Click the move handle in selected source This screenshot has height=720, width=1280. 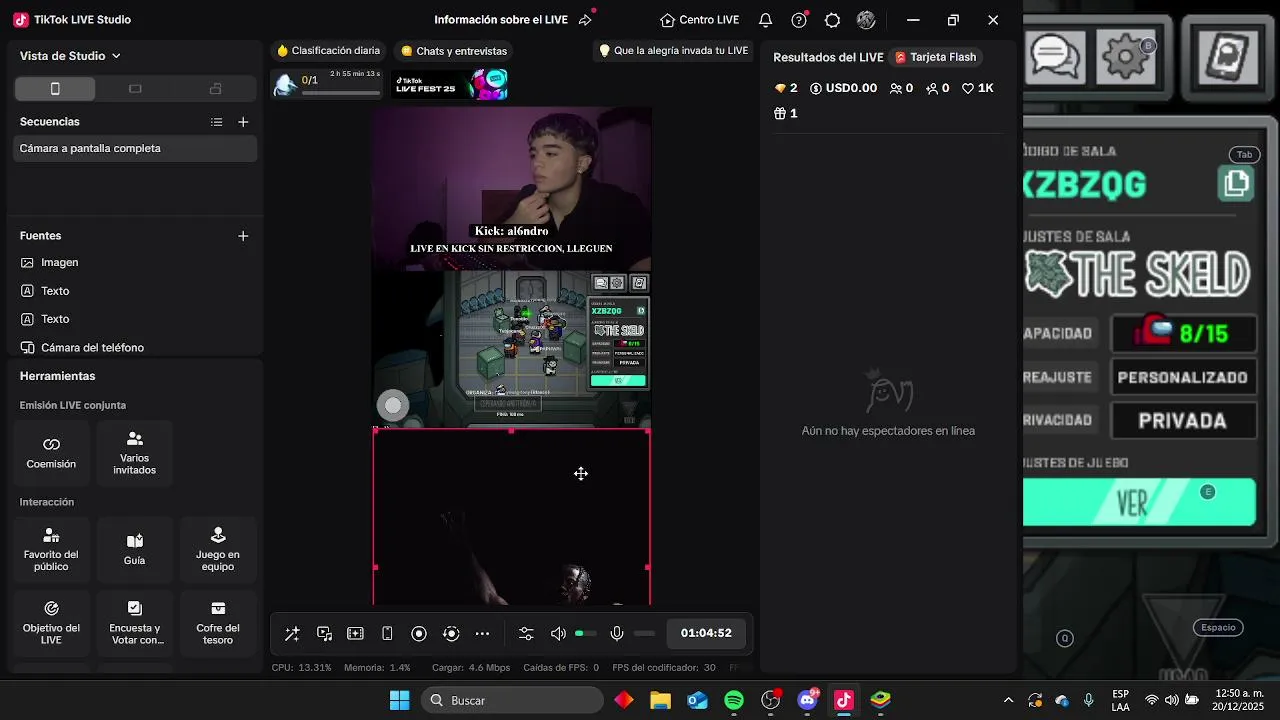click(x=581, y=474)
